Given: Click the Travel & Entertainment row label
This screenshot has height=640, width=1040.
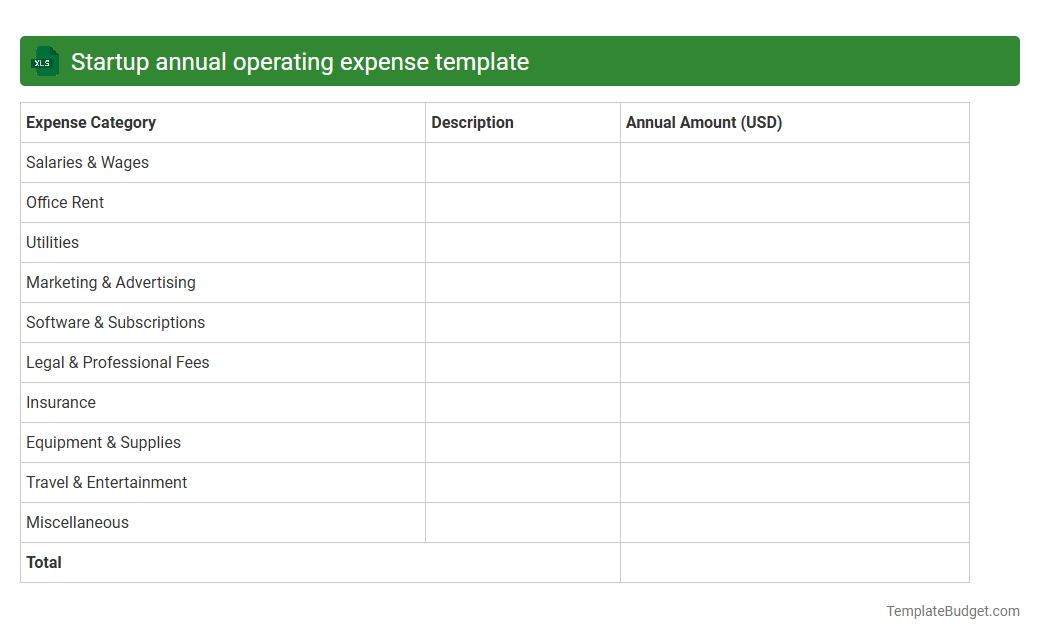Looking at the screenshot, I should 106,482.
